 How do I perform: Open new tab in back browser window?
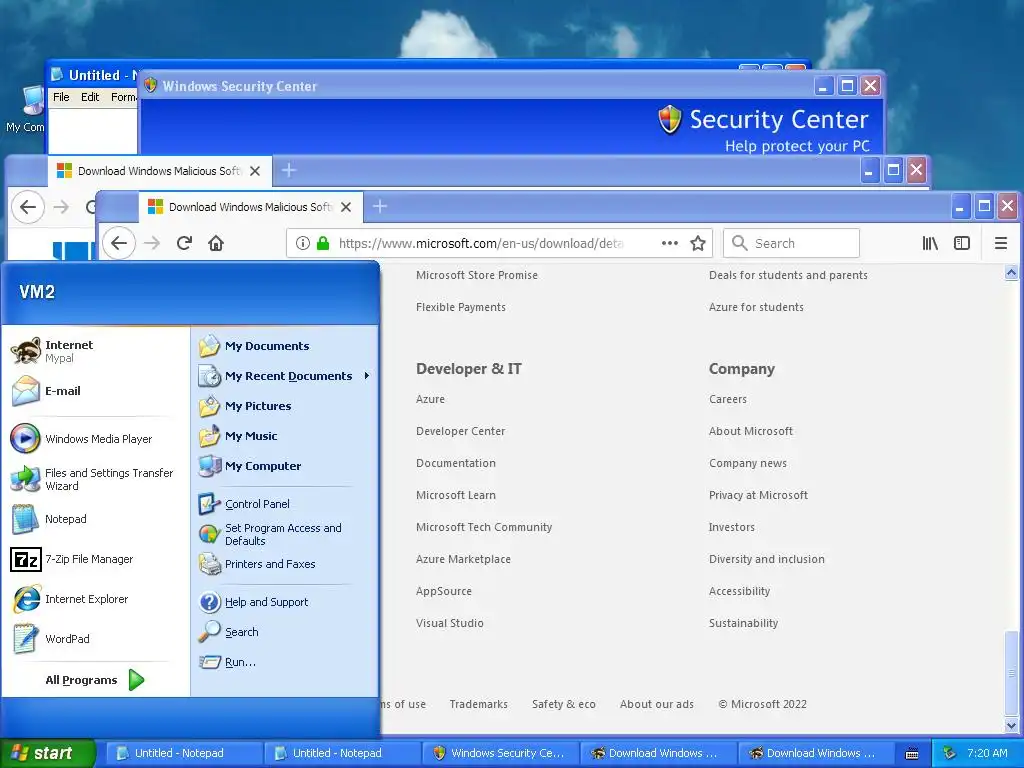pos(289,170)
